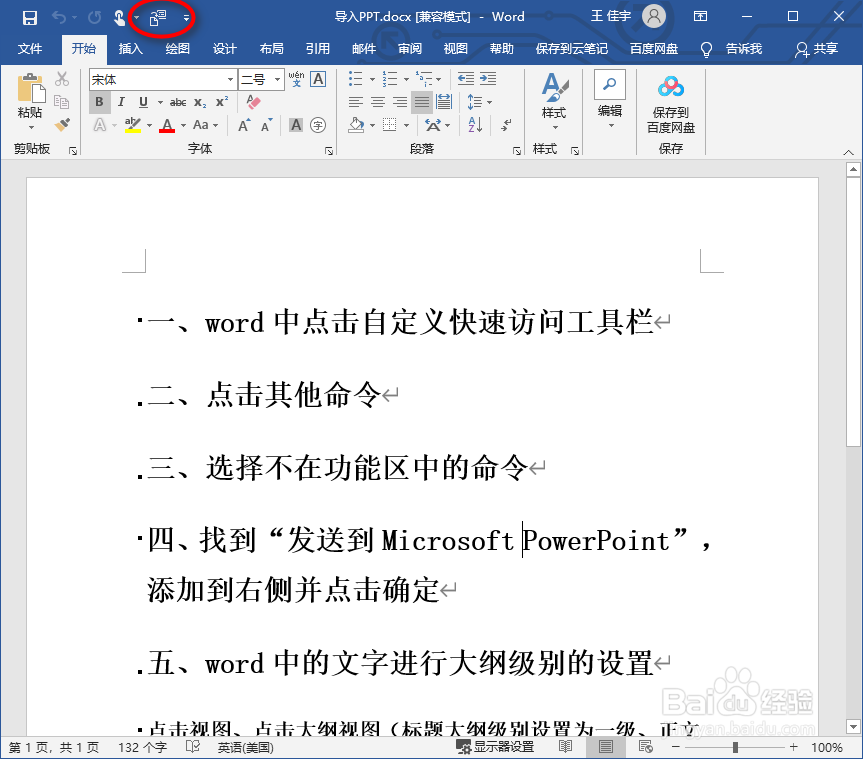Apply yellow text highlight color

tap(133, 125)
